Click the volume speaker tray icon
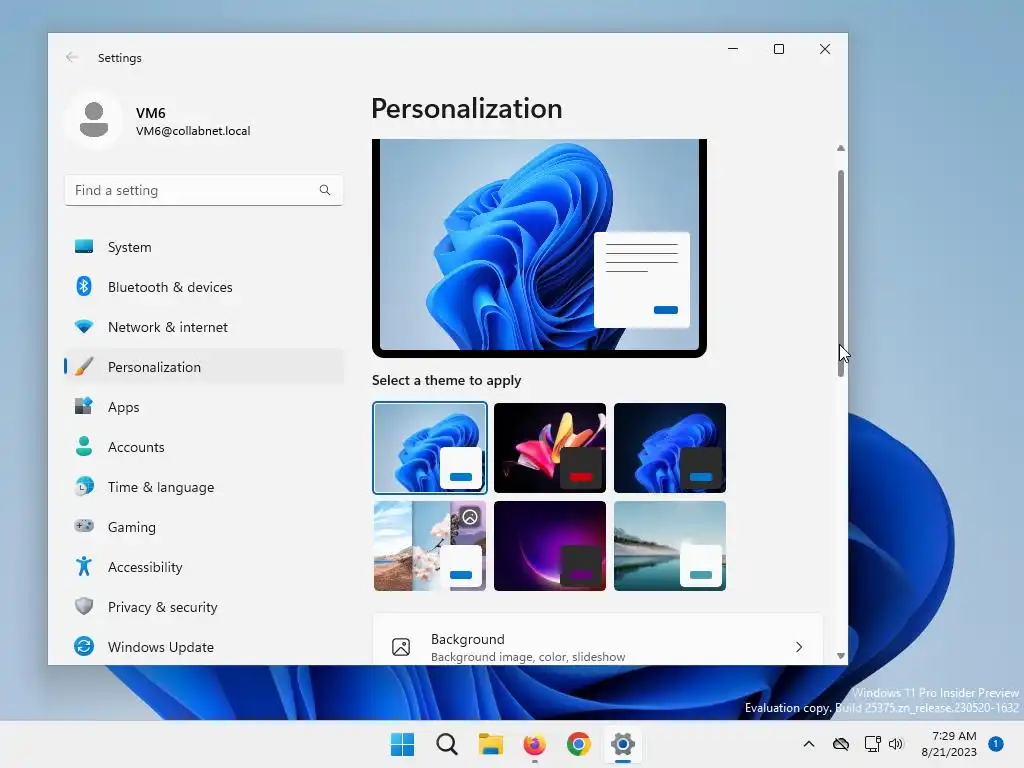Image resolution: width=1024 pixels, height=768 pixels. point(896,744)
